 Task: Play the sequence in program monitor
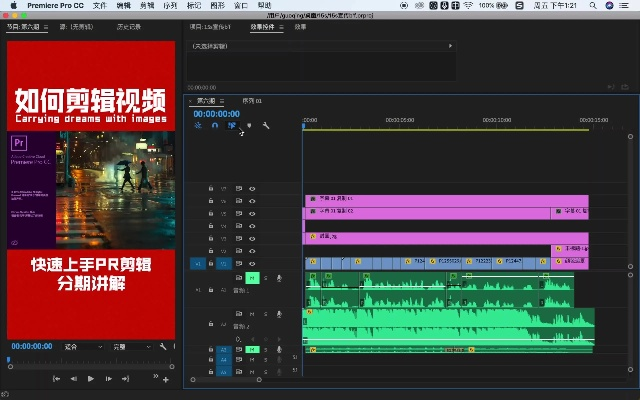pos(90,379)
